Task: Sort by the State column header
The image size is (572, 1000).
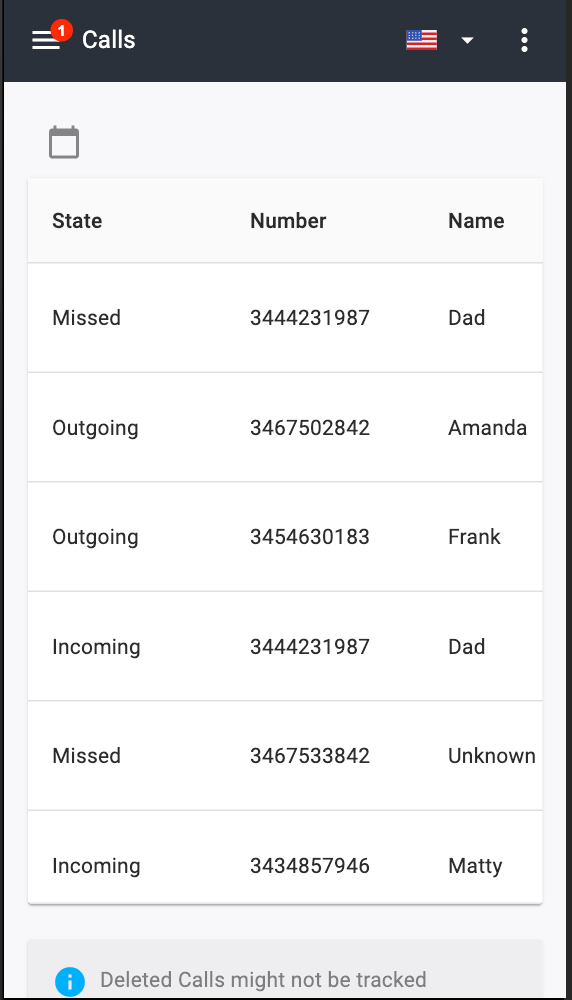Action: pyautogui.click(x=77, y=221)
